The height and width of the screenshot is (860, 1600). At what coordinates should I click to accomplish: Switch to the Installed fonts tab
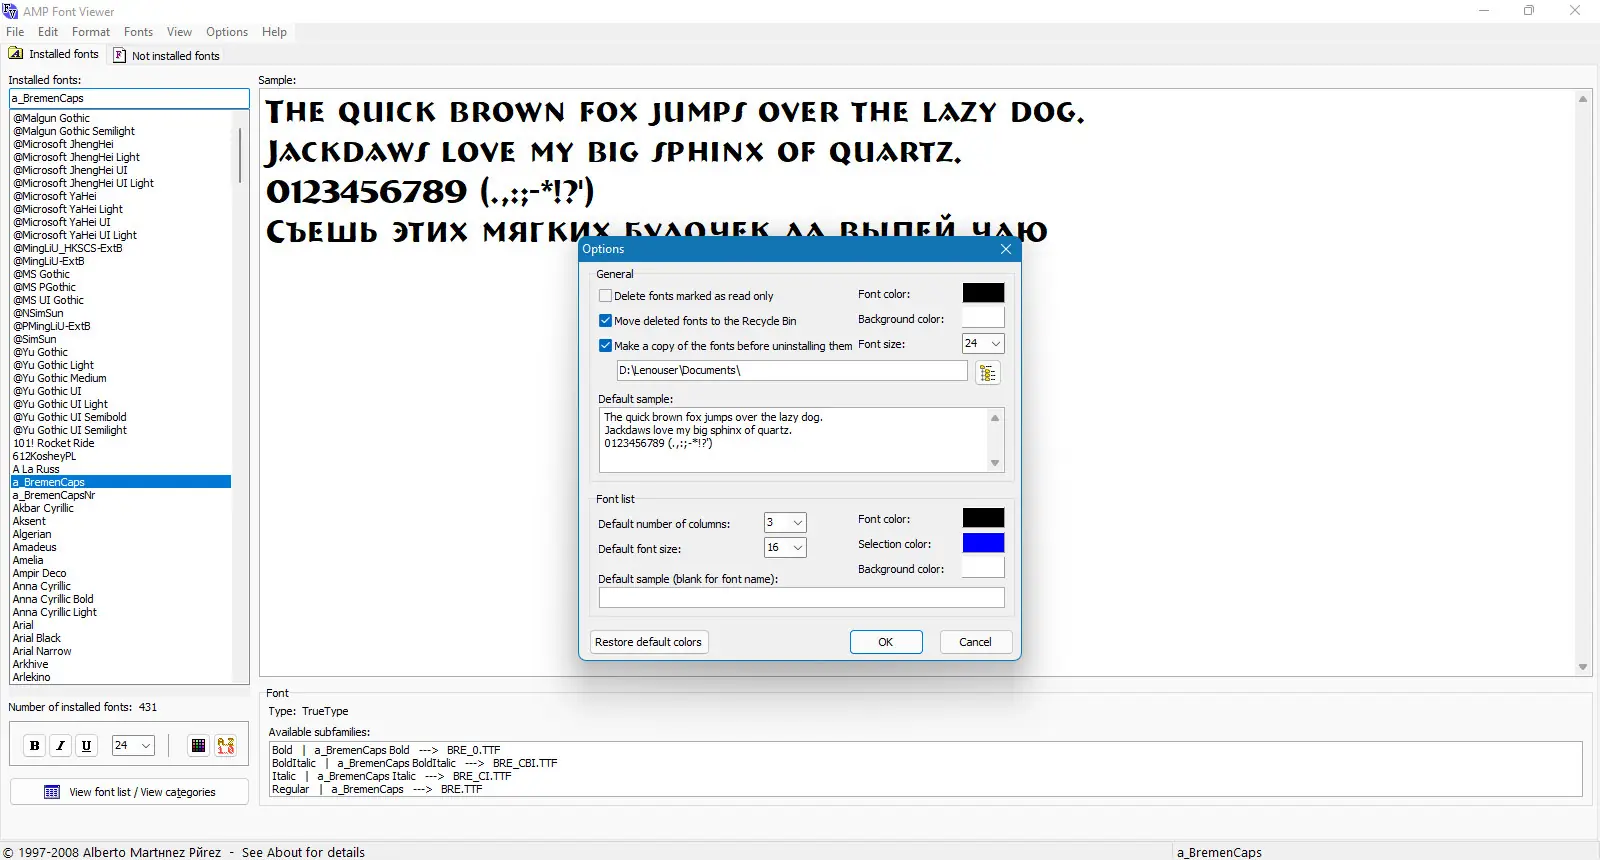[x=54, y=54]
